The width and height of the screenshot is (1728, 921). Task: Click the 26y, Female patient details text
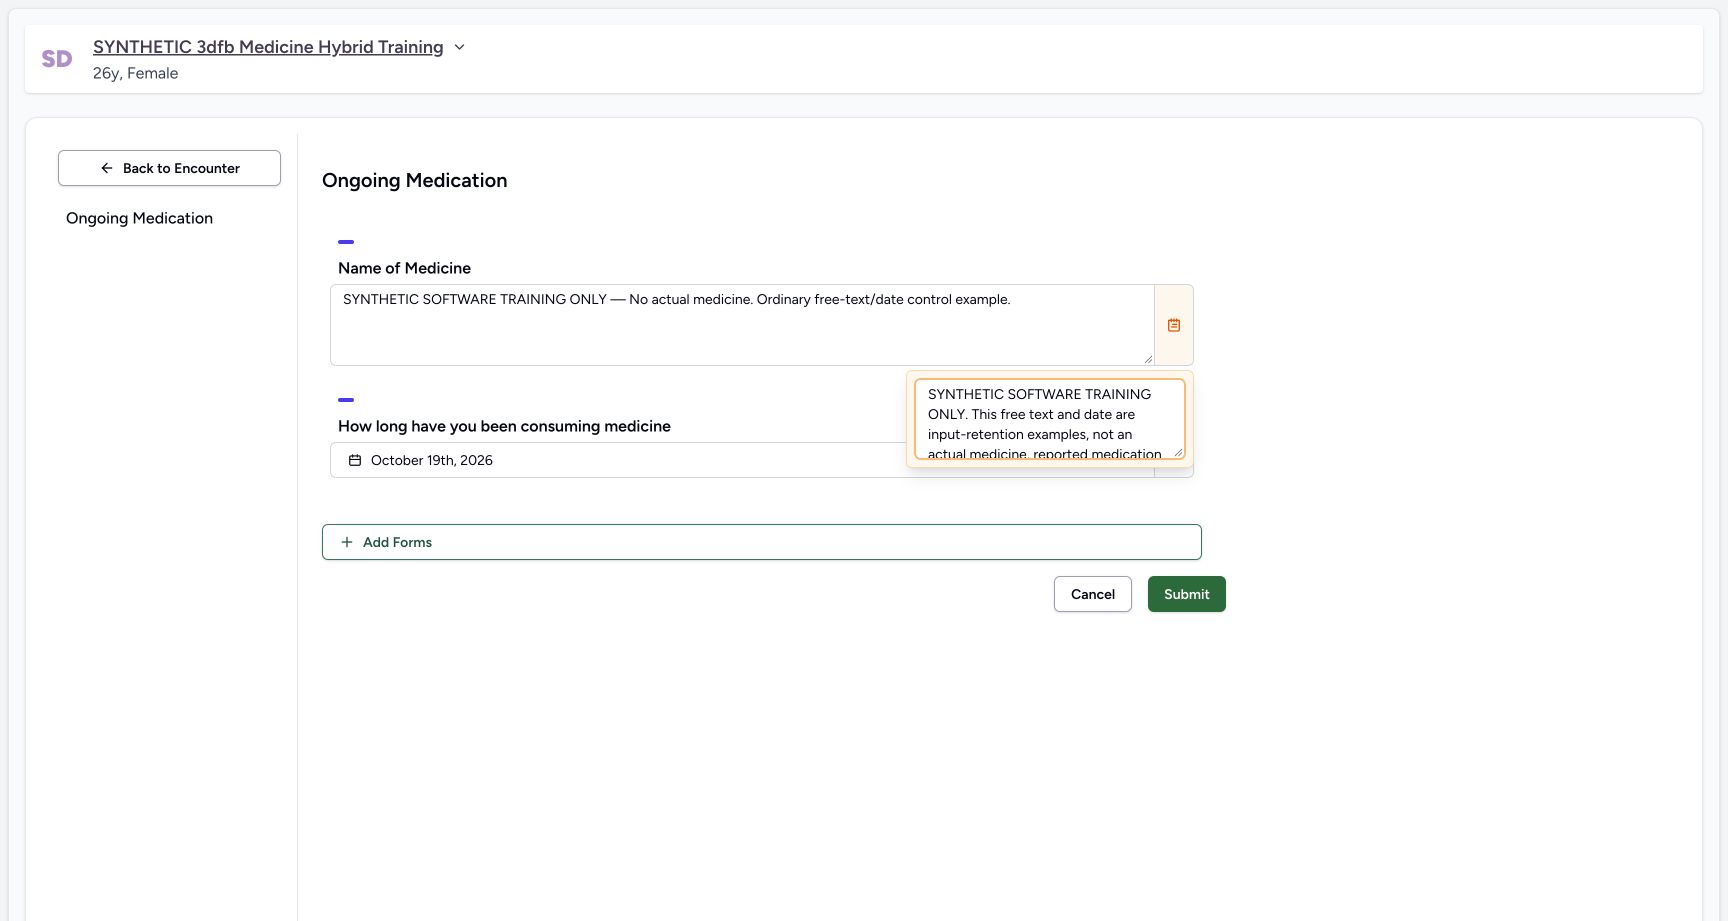135,73
